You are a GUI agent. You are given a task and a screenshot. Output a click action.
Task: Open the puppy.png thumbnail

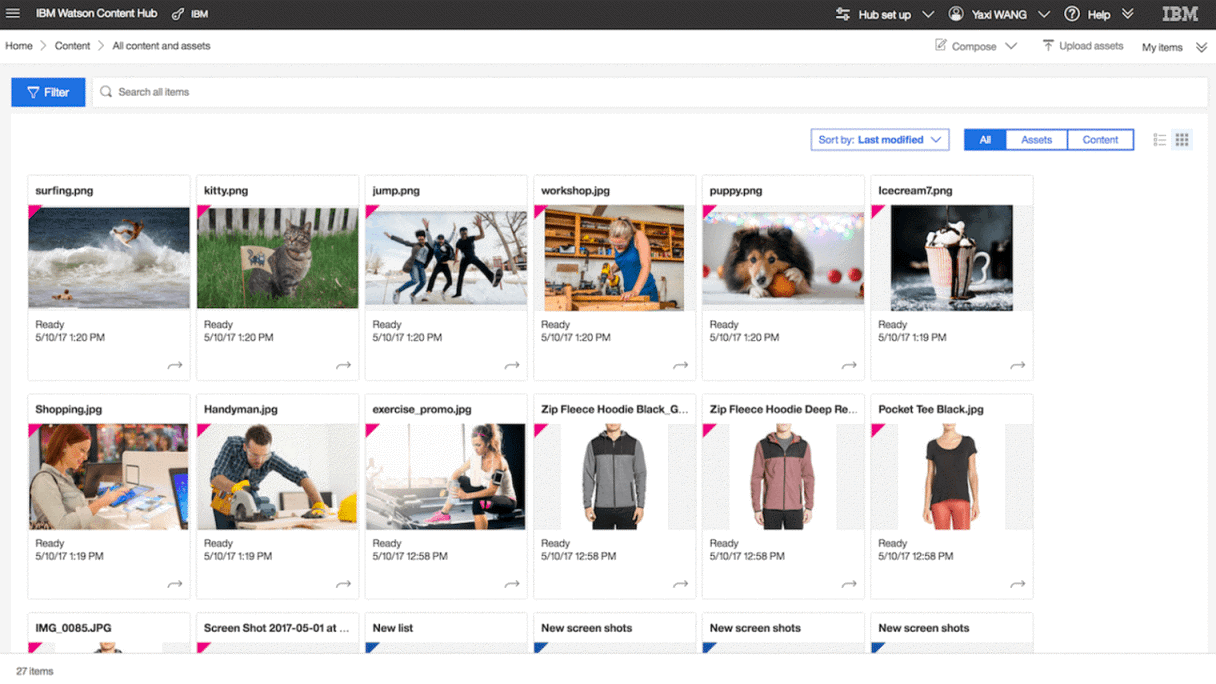click(782, 257)
